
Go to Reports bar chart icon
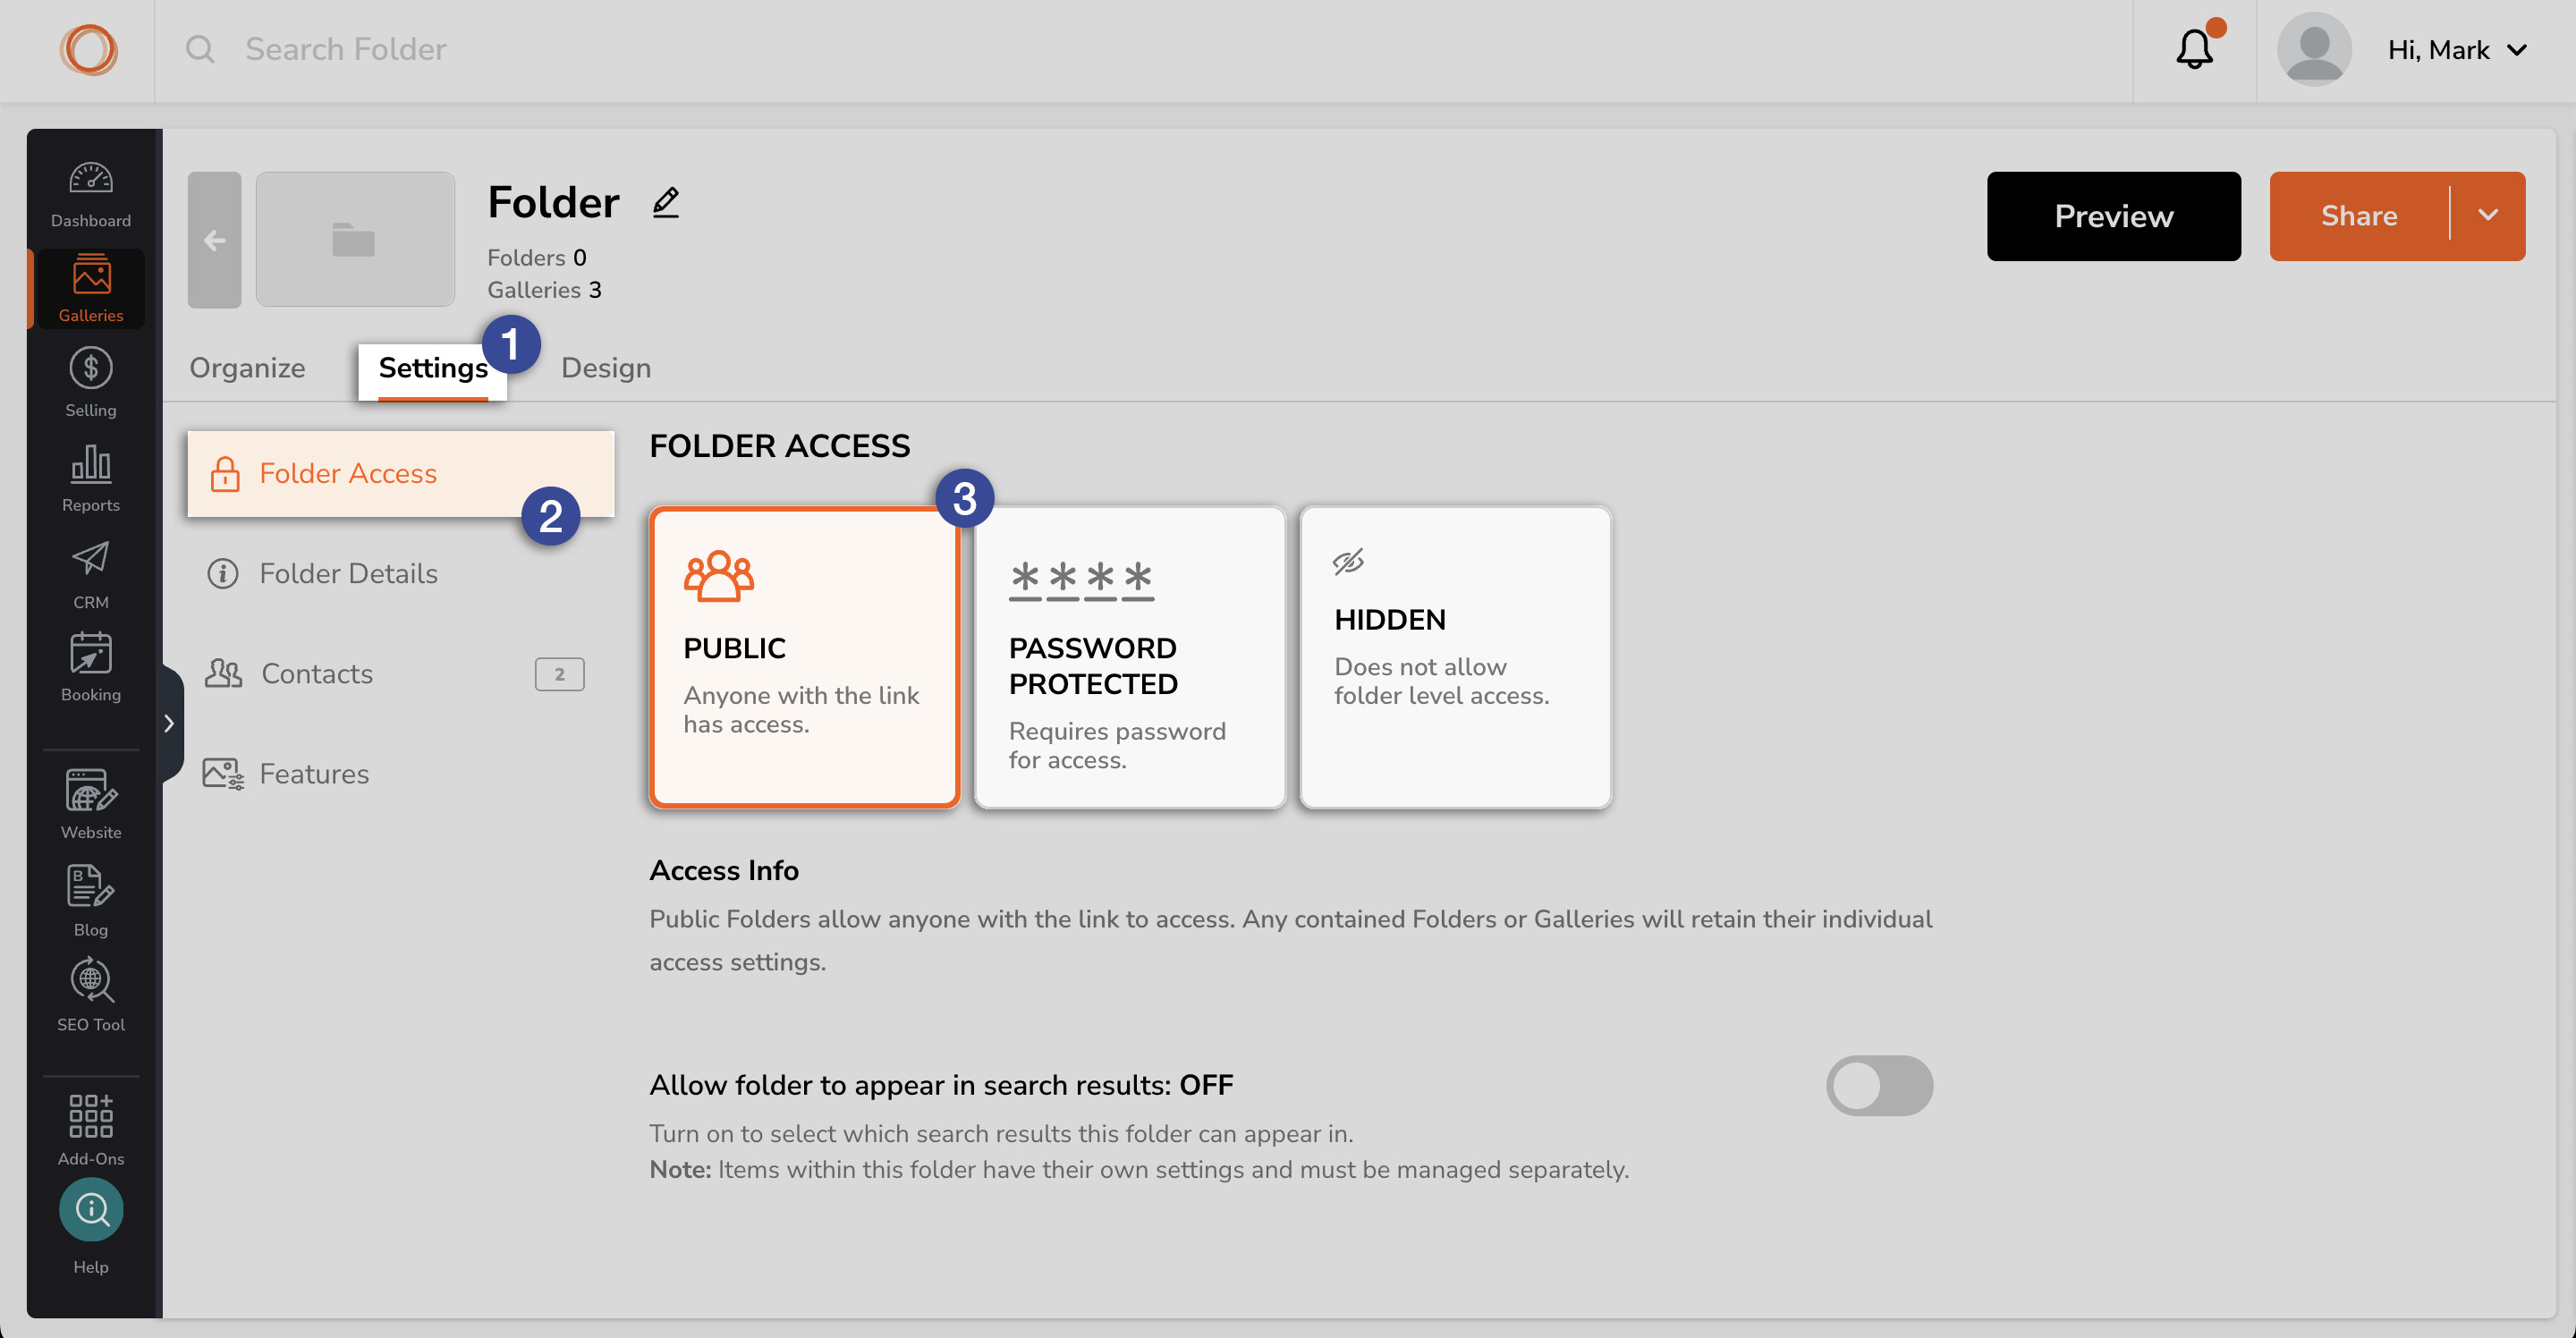tap(91, 464)
